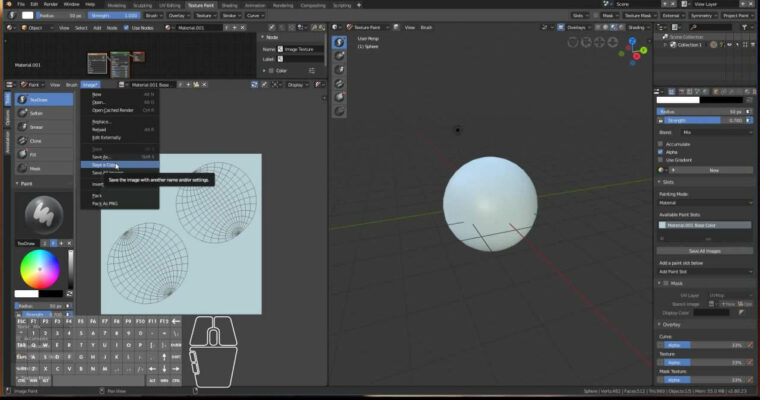The image size is (760, 400).
Task: Toggle the Use Nodes checkbox
Action: (x=127, y=28)
